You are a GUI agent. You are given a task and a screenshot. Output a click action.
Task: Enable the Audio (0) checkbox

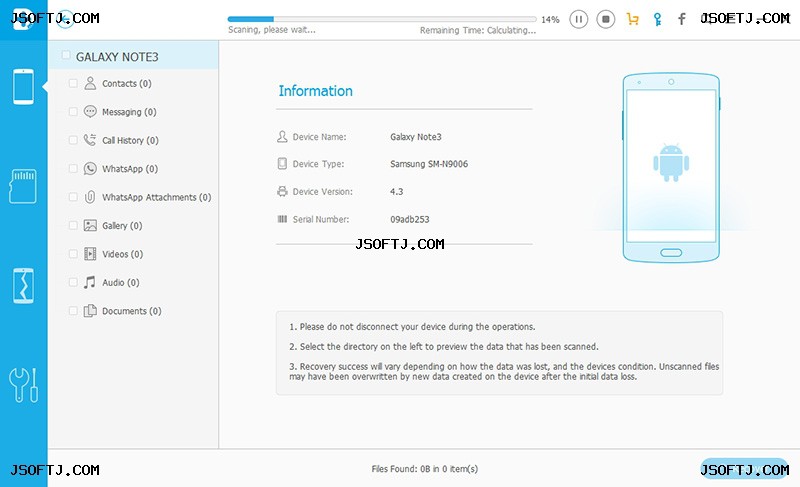[x=73, y=282]
